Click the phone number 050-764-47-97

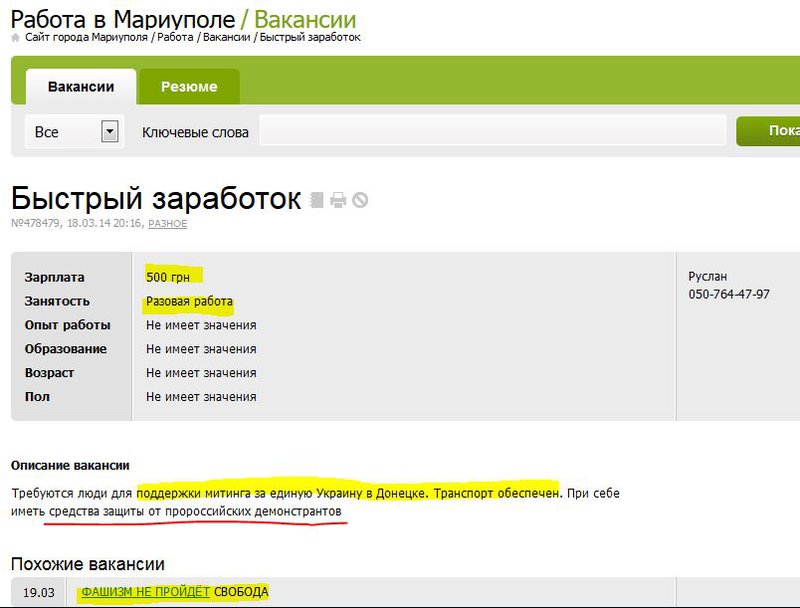pos(729,294)
